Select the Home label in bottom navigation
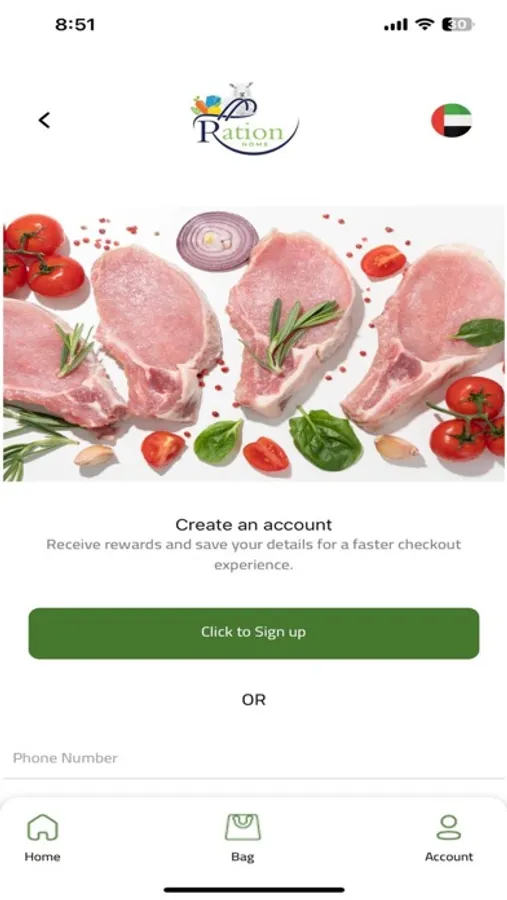 [42, 856]
